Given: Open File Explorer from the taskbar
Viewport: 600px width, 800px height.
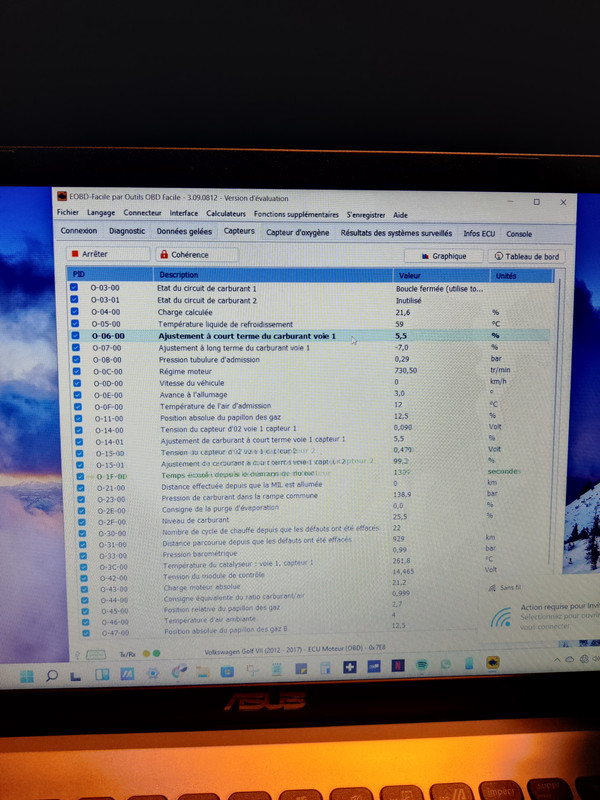Looking at the screenshot, I should [x=203, y=672].
